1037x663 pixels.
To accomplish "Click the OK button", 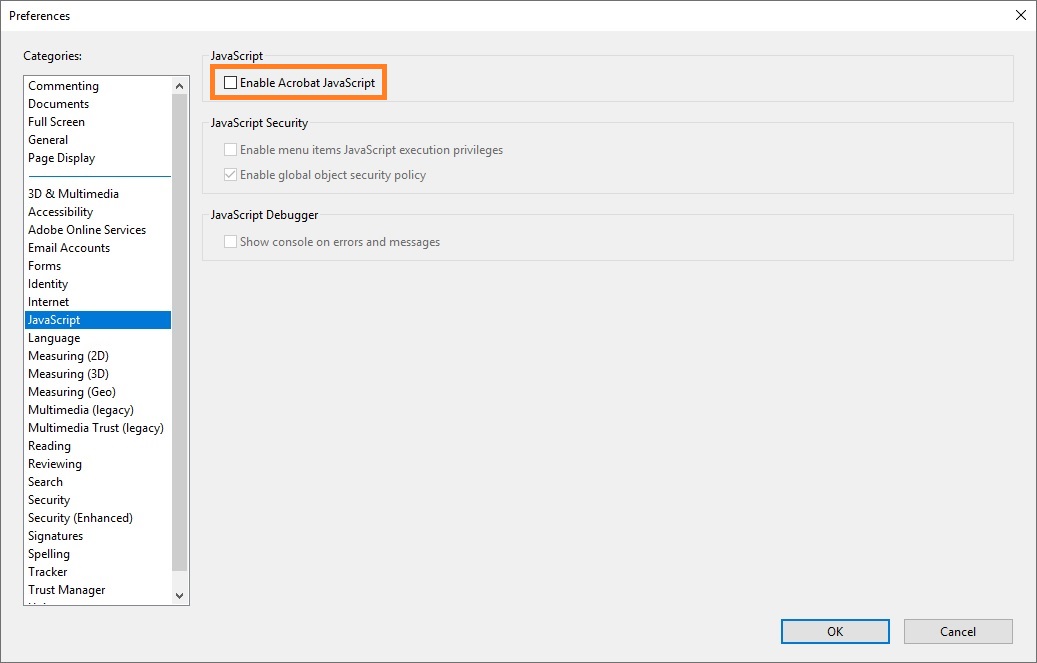I will tap(834, 631).
